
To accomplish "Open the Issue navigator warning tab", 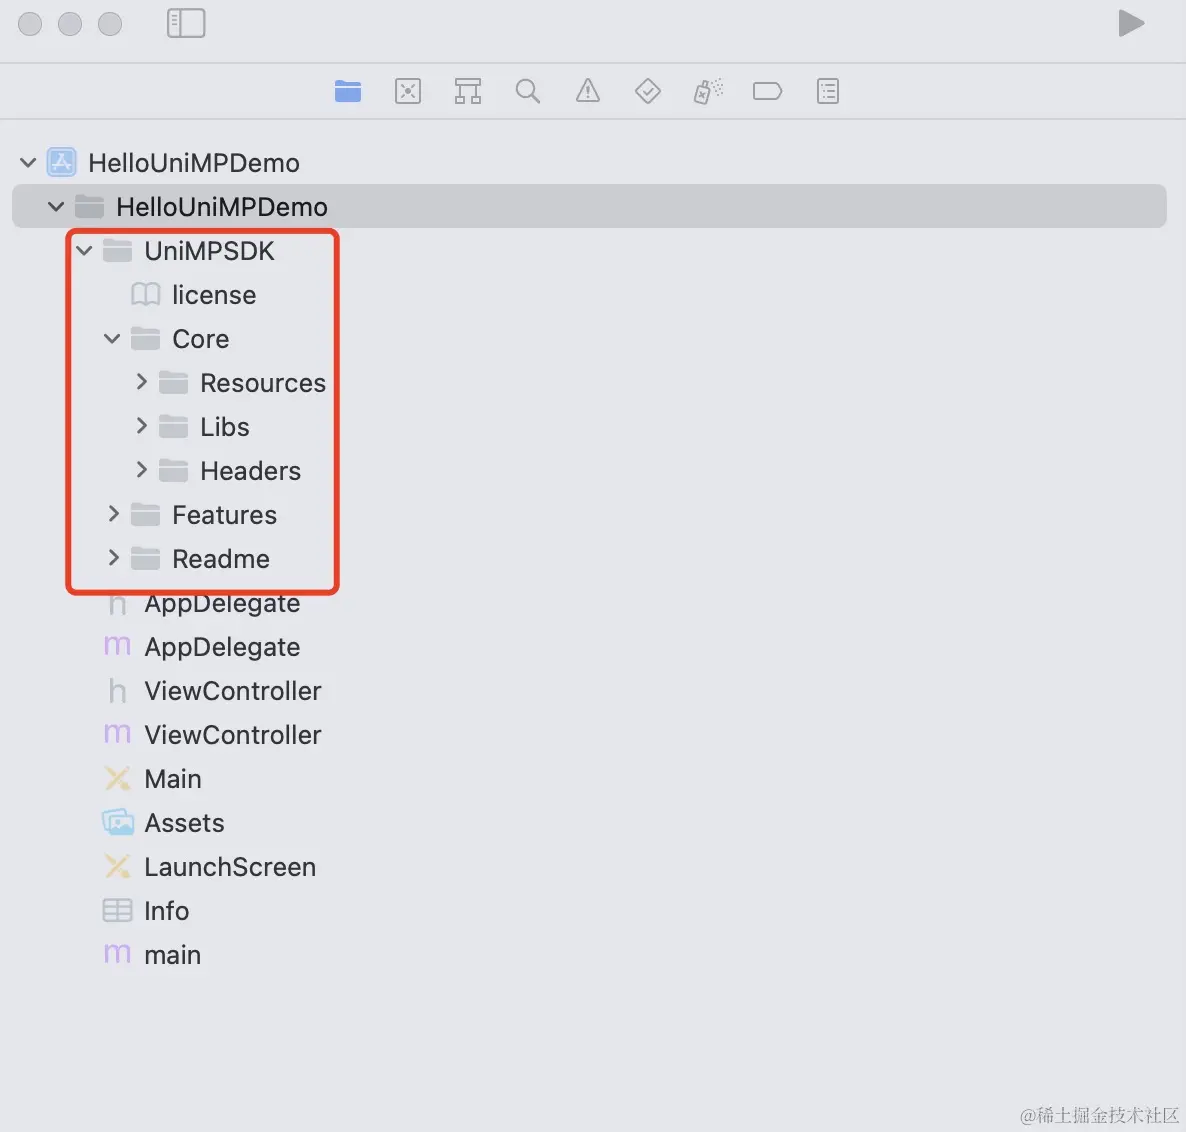I will coord(588,91).
